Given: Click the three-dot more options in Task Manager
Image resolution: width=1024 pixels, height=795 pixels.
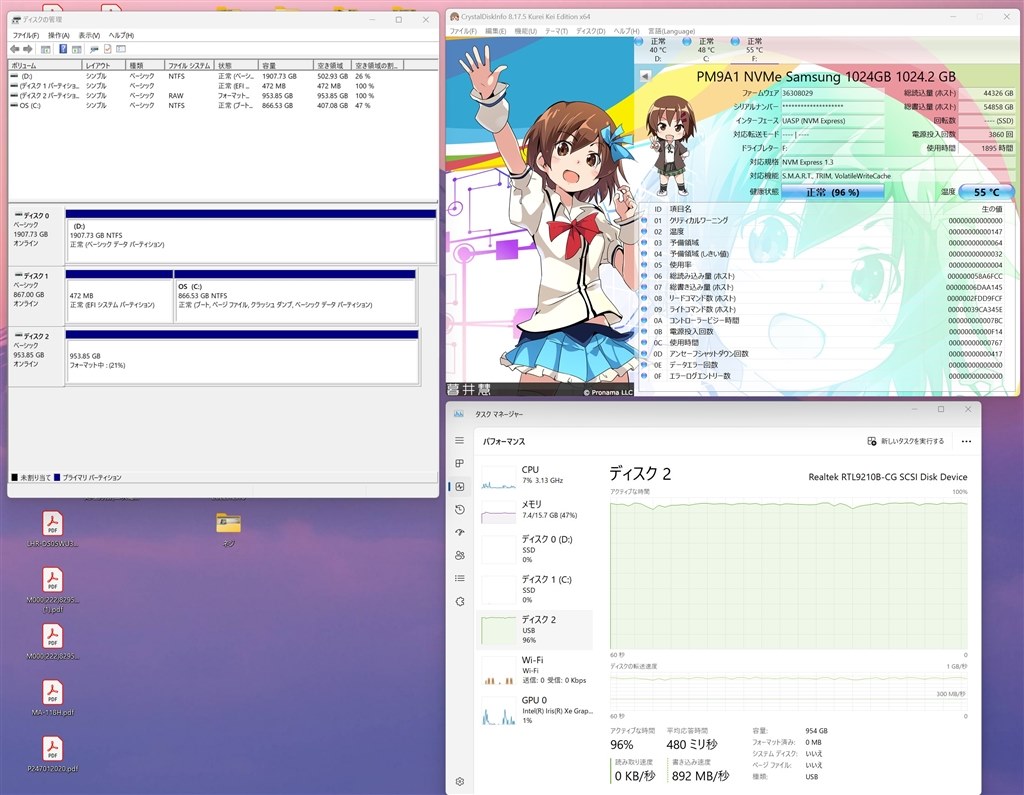Looking at the screenshot, I should [x=966, y=442].
